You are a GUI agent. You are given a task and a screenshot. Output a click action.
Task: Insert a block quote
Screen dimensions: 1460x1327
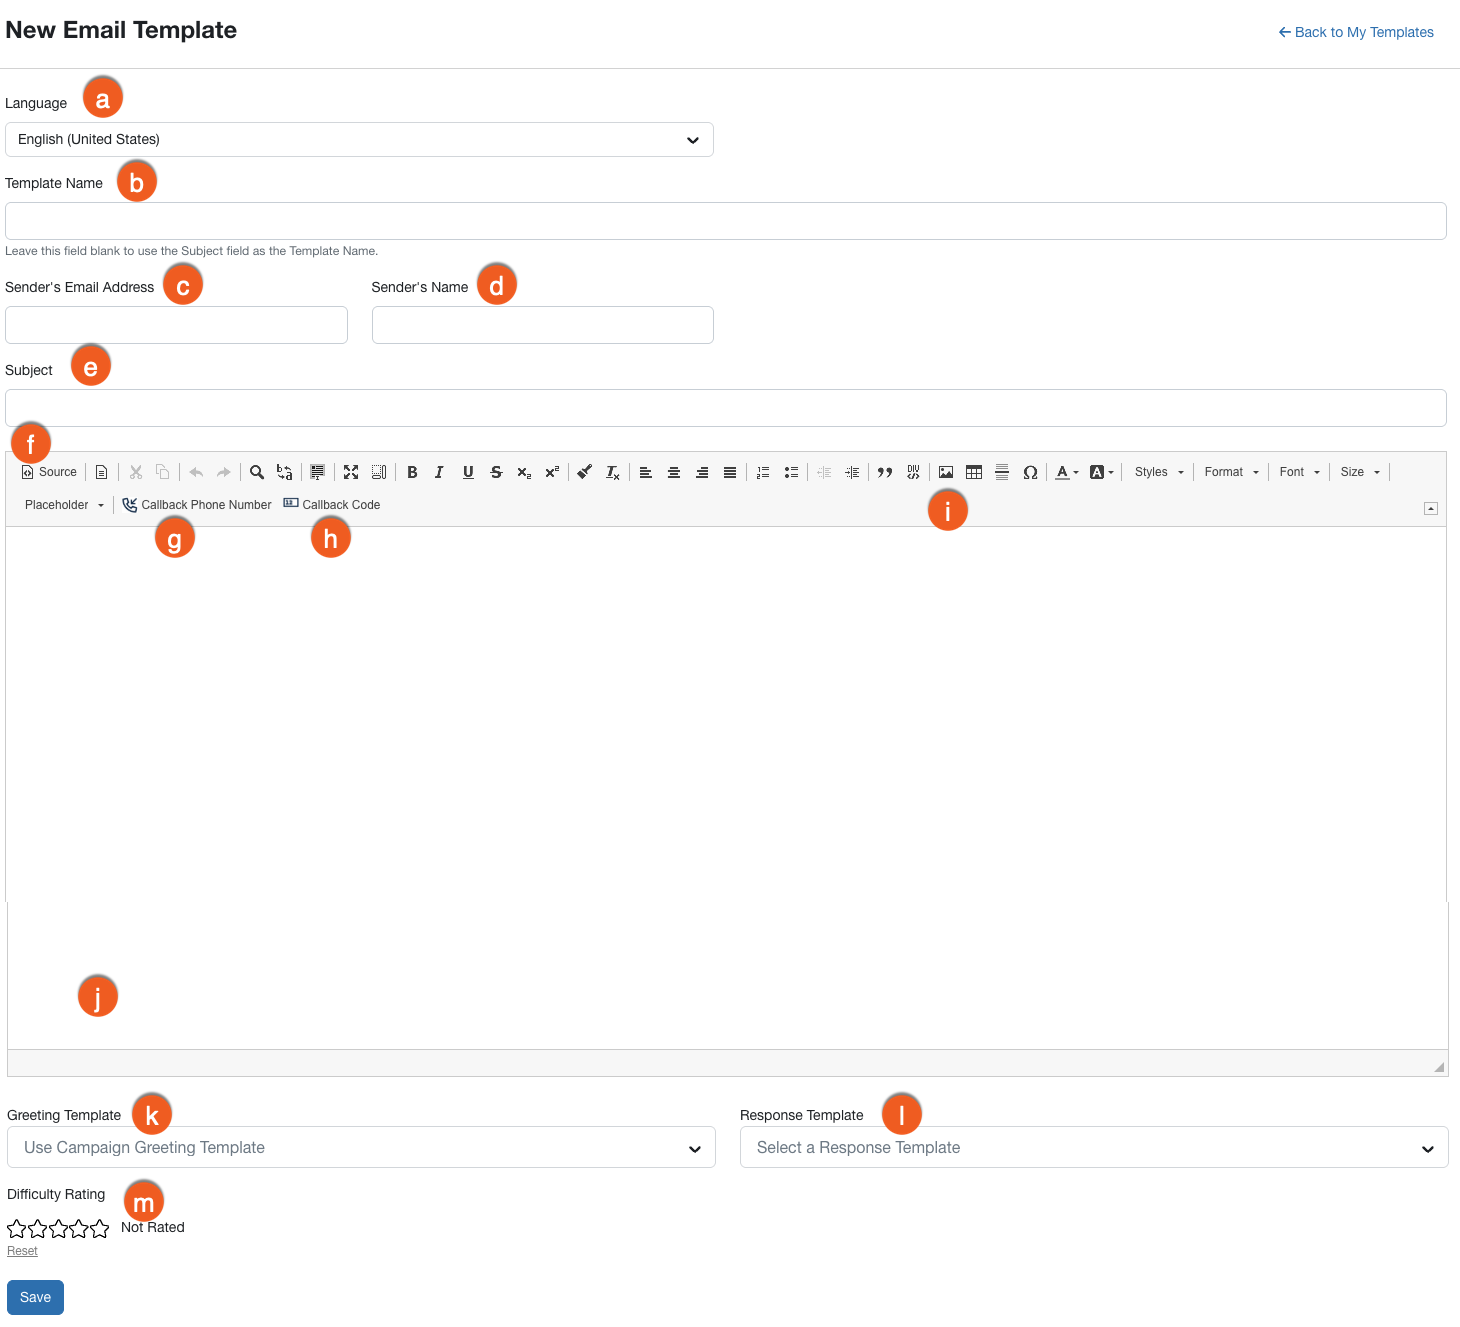884,471
